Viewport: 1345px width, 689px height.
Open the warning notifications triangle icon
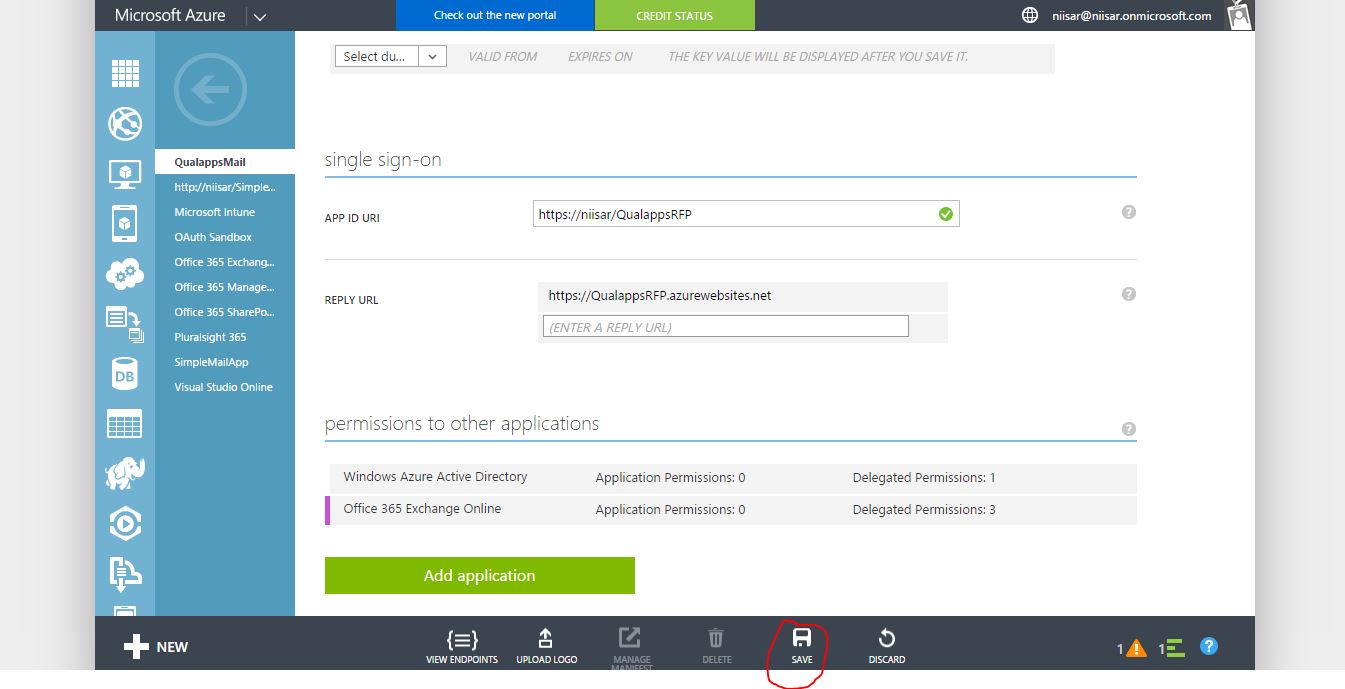tap(1136, 648)
